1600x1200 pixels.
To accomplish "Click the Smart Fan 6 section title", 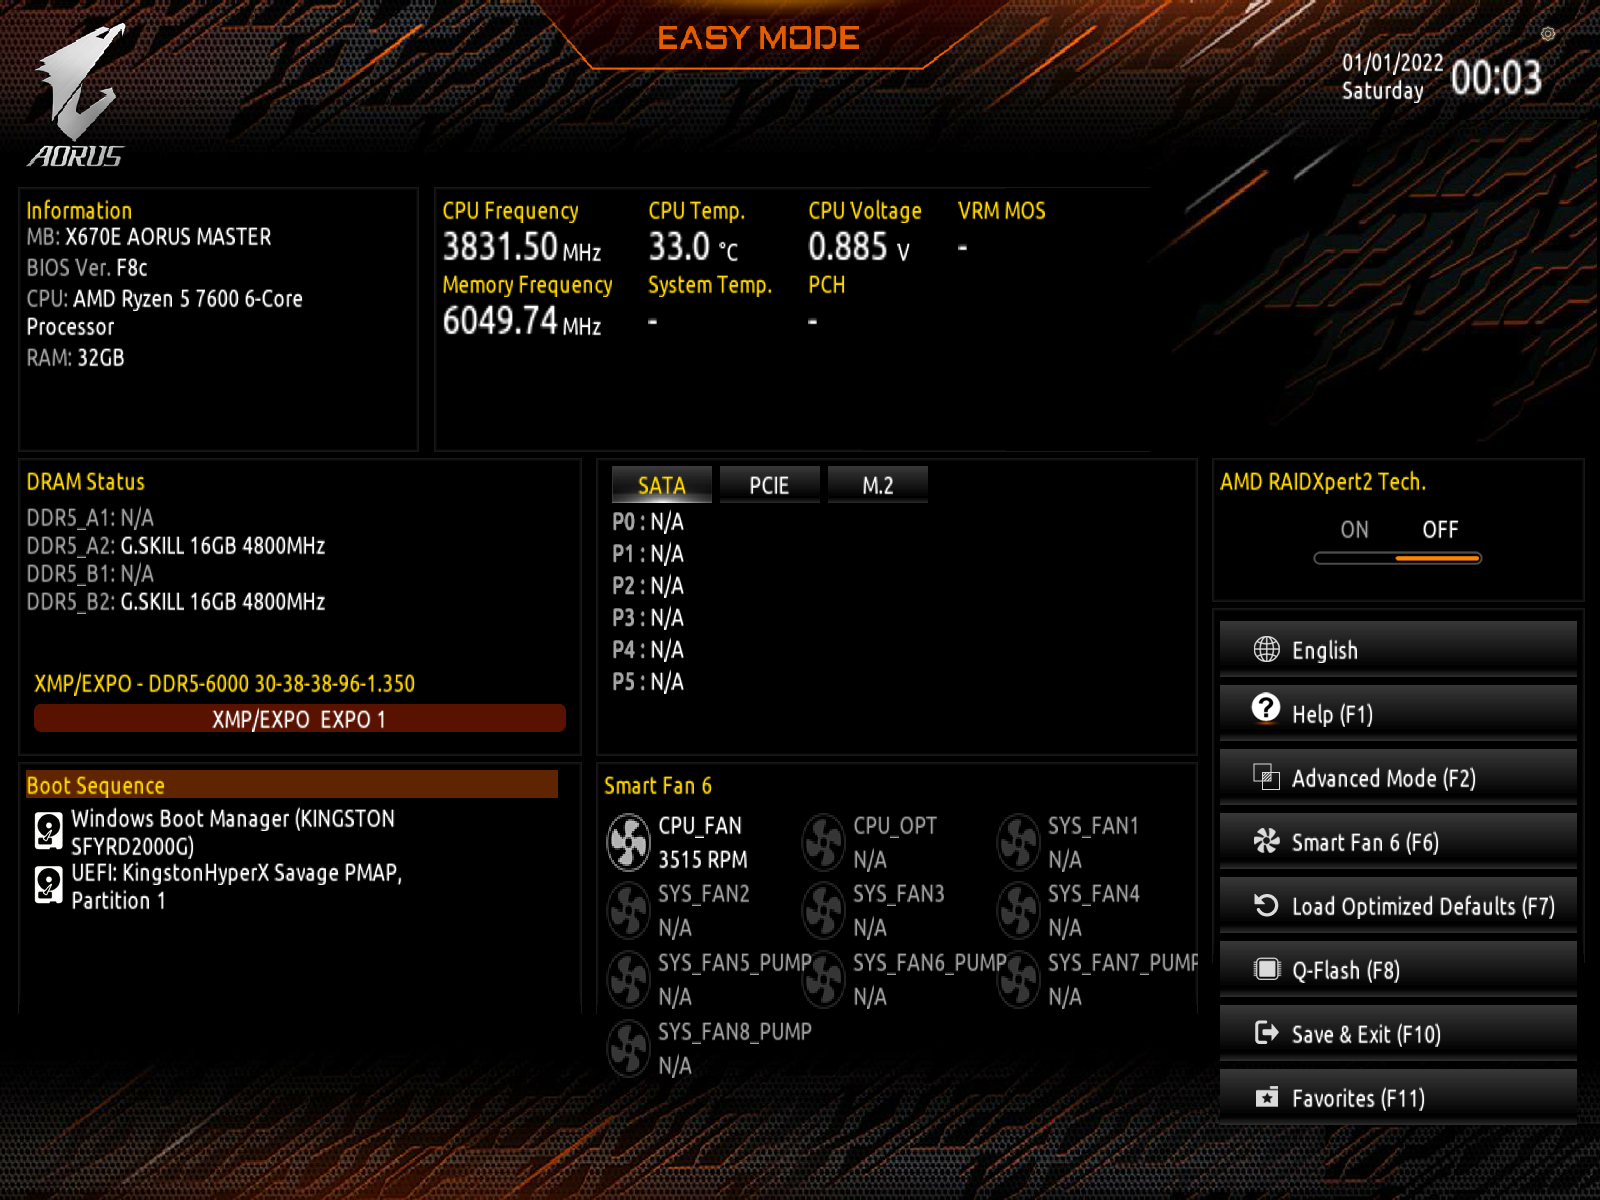I will (658, 786).
